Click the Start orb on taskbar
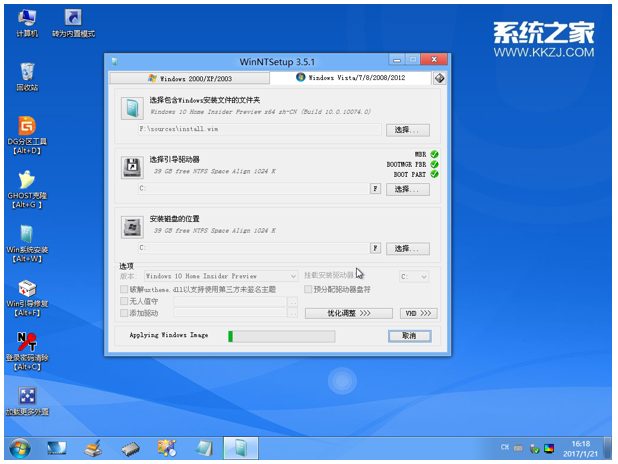This screenshot has width=618, height=464. tap(20, 448)
